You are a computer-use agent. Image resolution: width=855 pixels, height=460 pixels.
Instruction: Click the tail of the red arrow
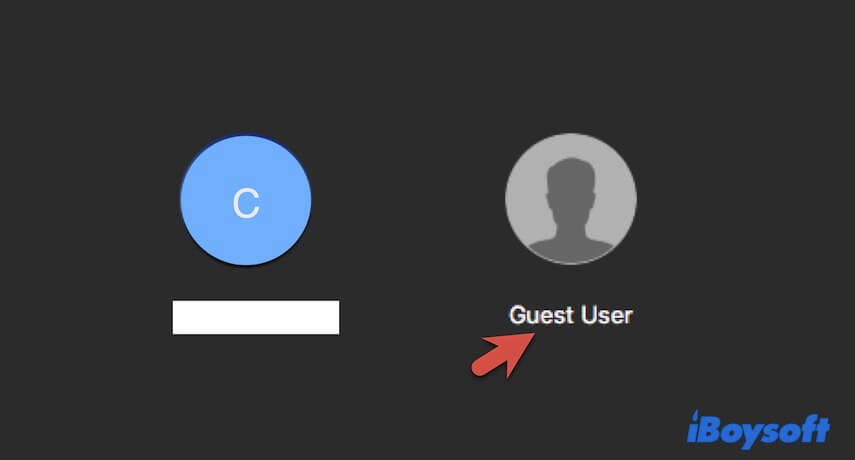(x=481, y=367)
